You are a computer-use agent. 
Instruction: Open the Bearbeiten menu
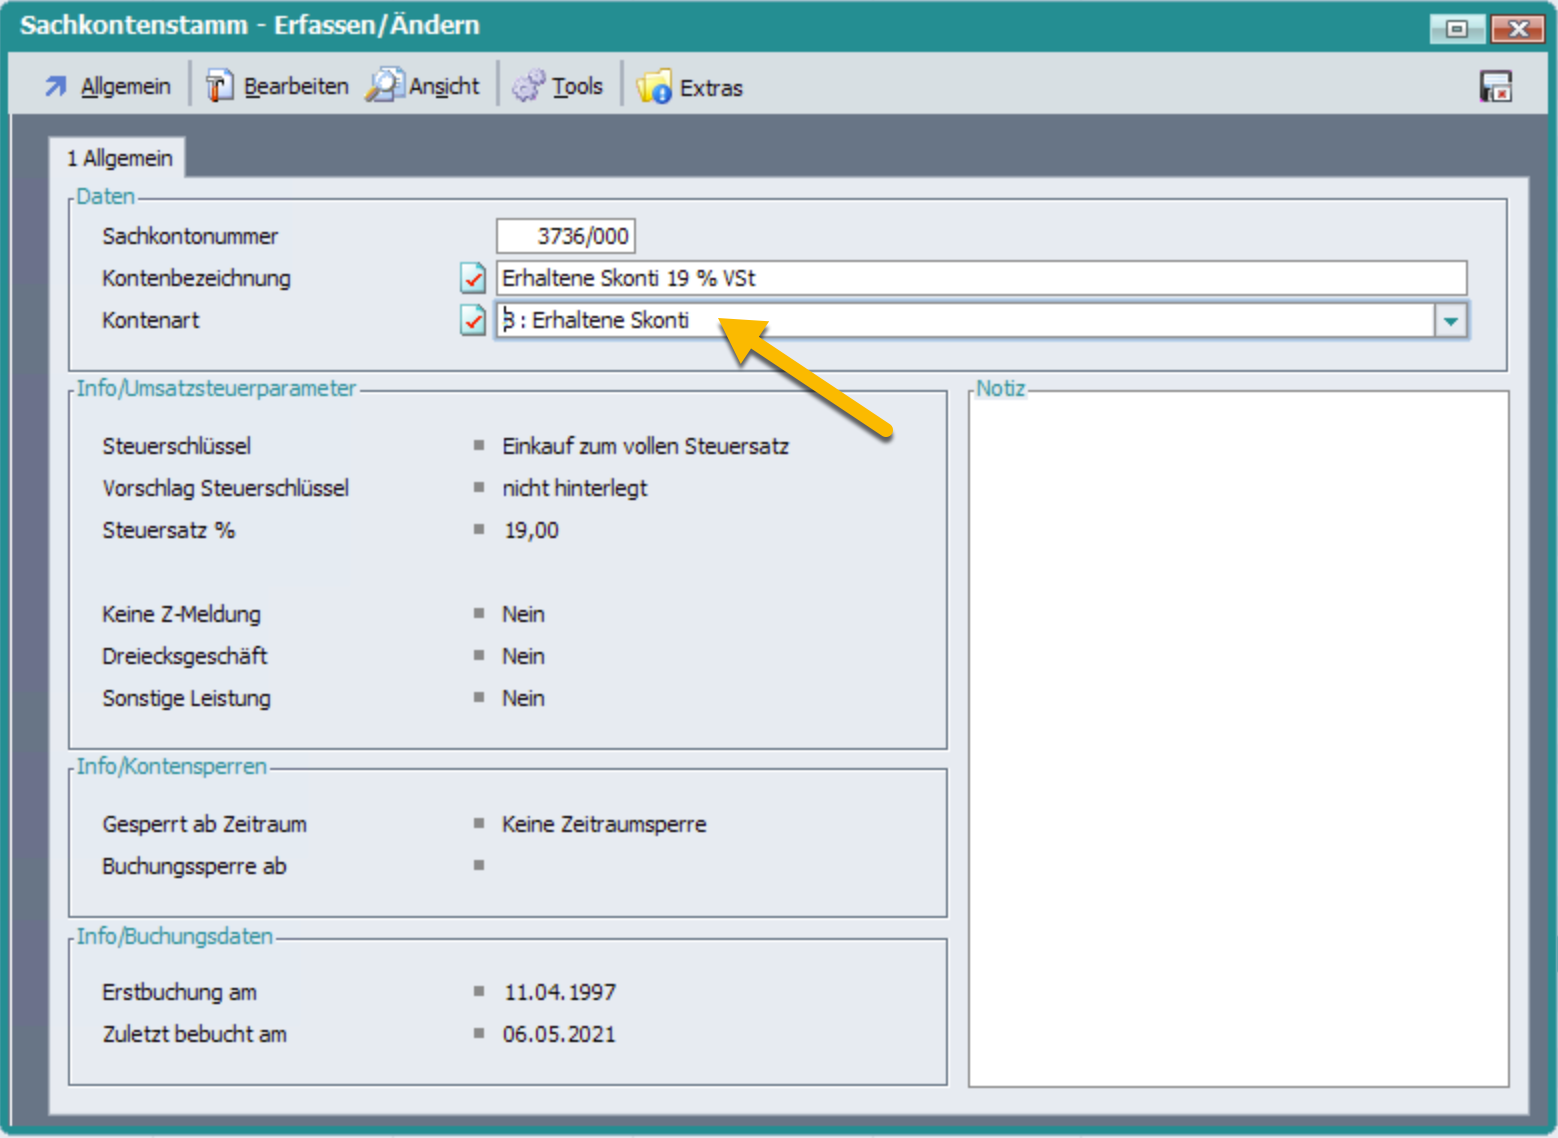[296, 87]
